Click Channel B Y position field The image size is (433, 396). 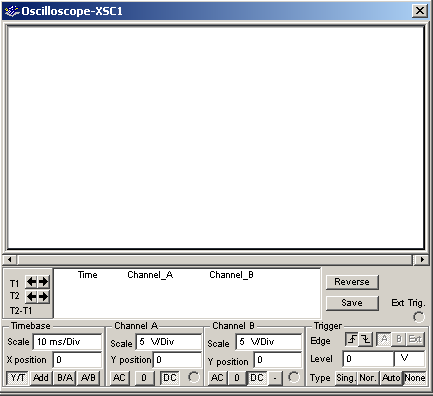(x=278, y=360)
